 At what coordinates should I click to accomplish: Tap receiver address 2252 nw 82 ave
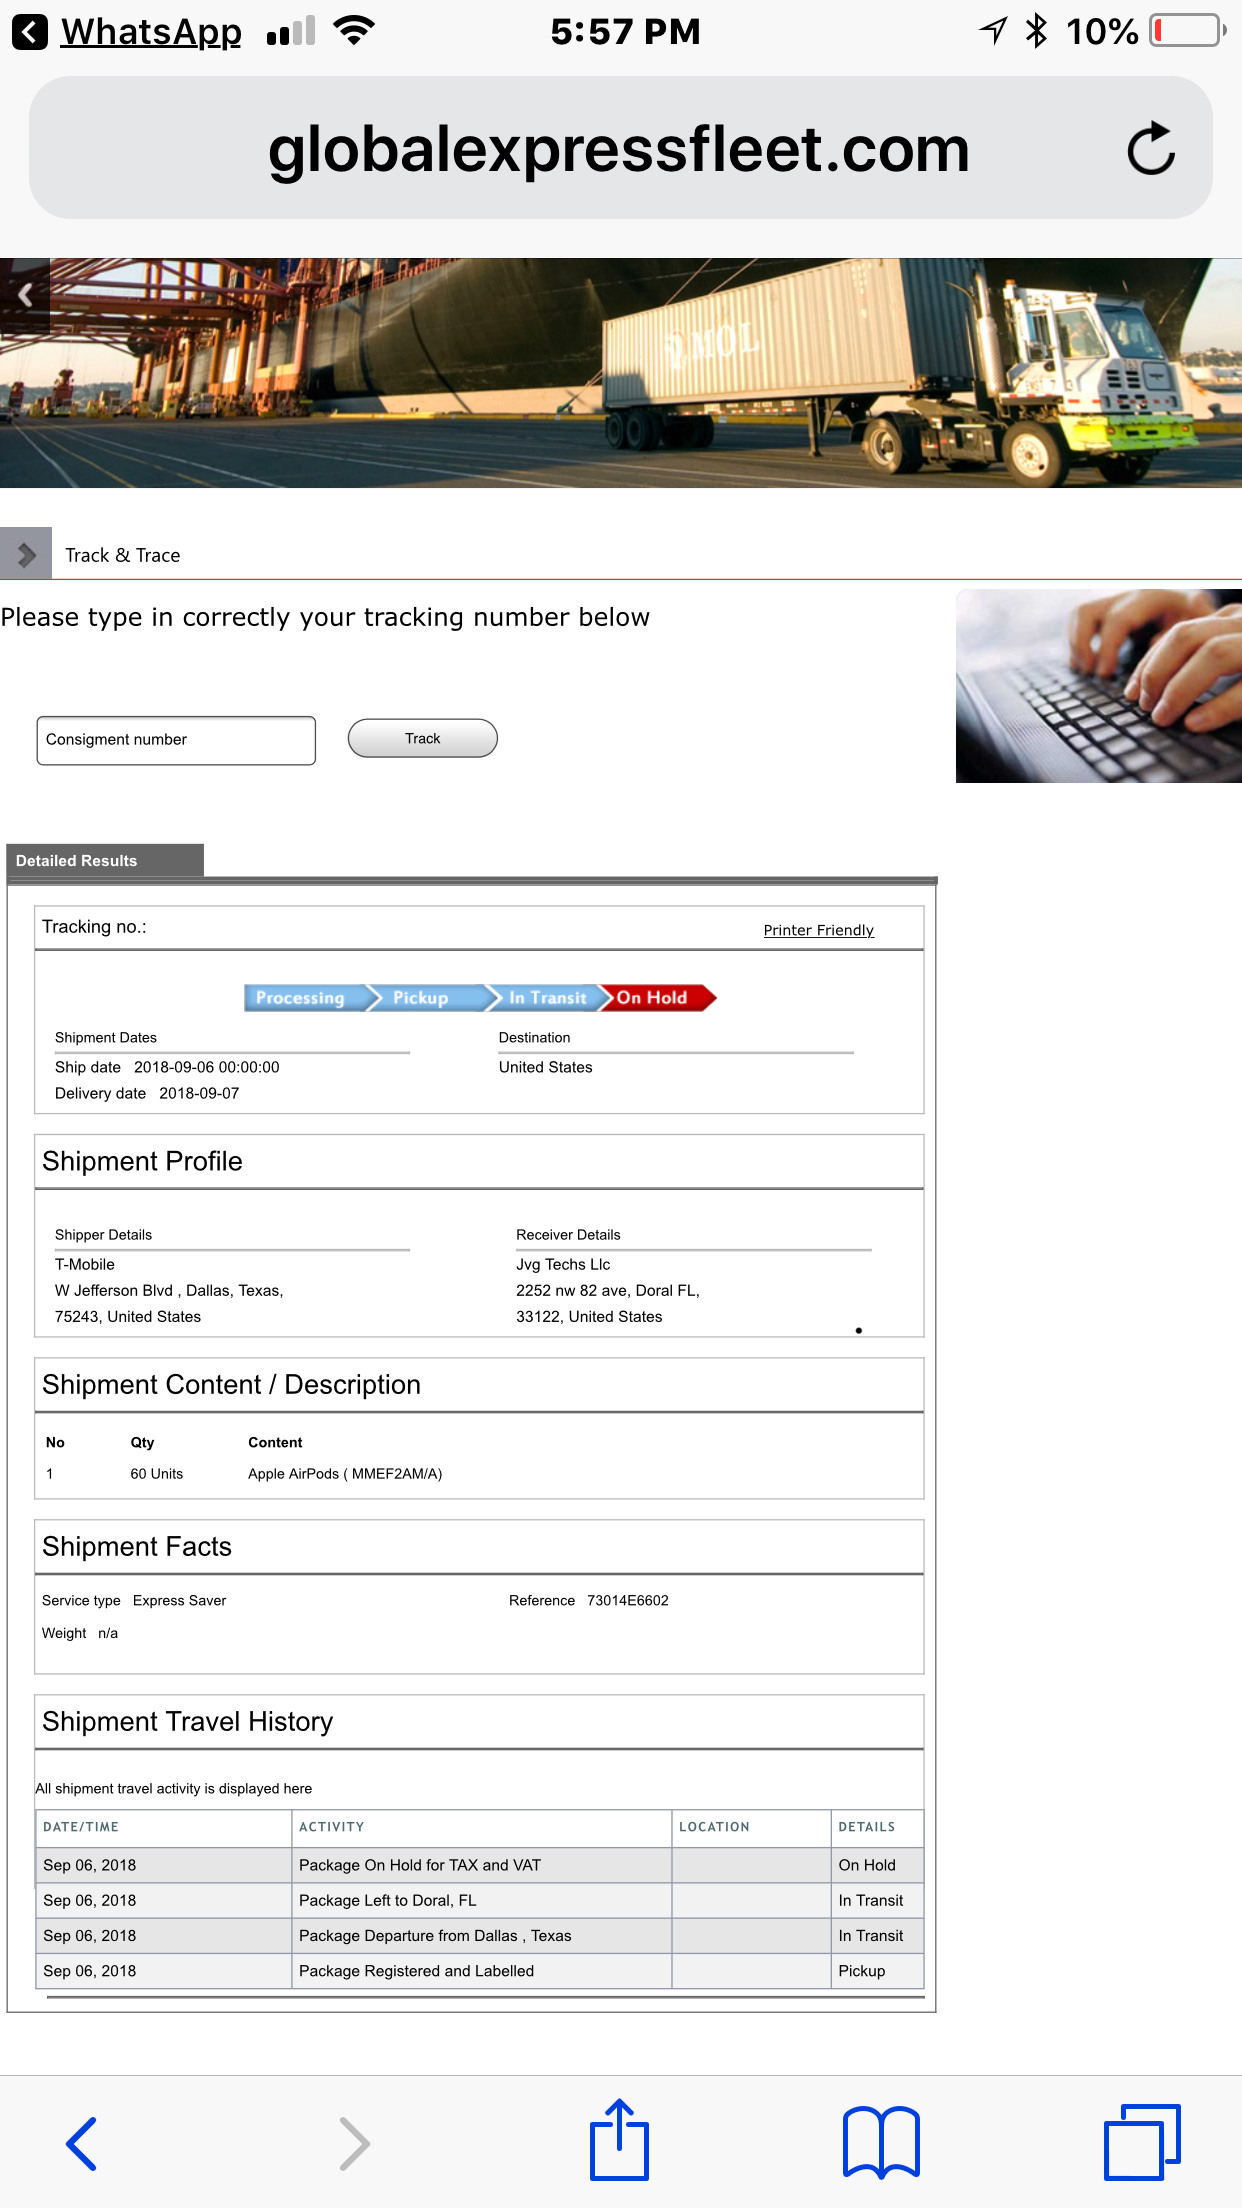pyautogui.click(x=608, y=1290)
